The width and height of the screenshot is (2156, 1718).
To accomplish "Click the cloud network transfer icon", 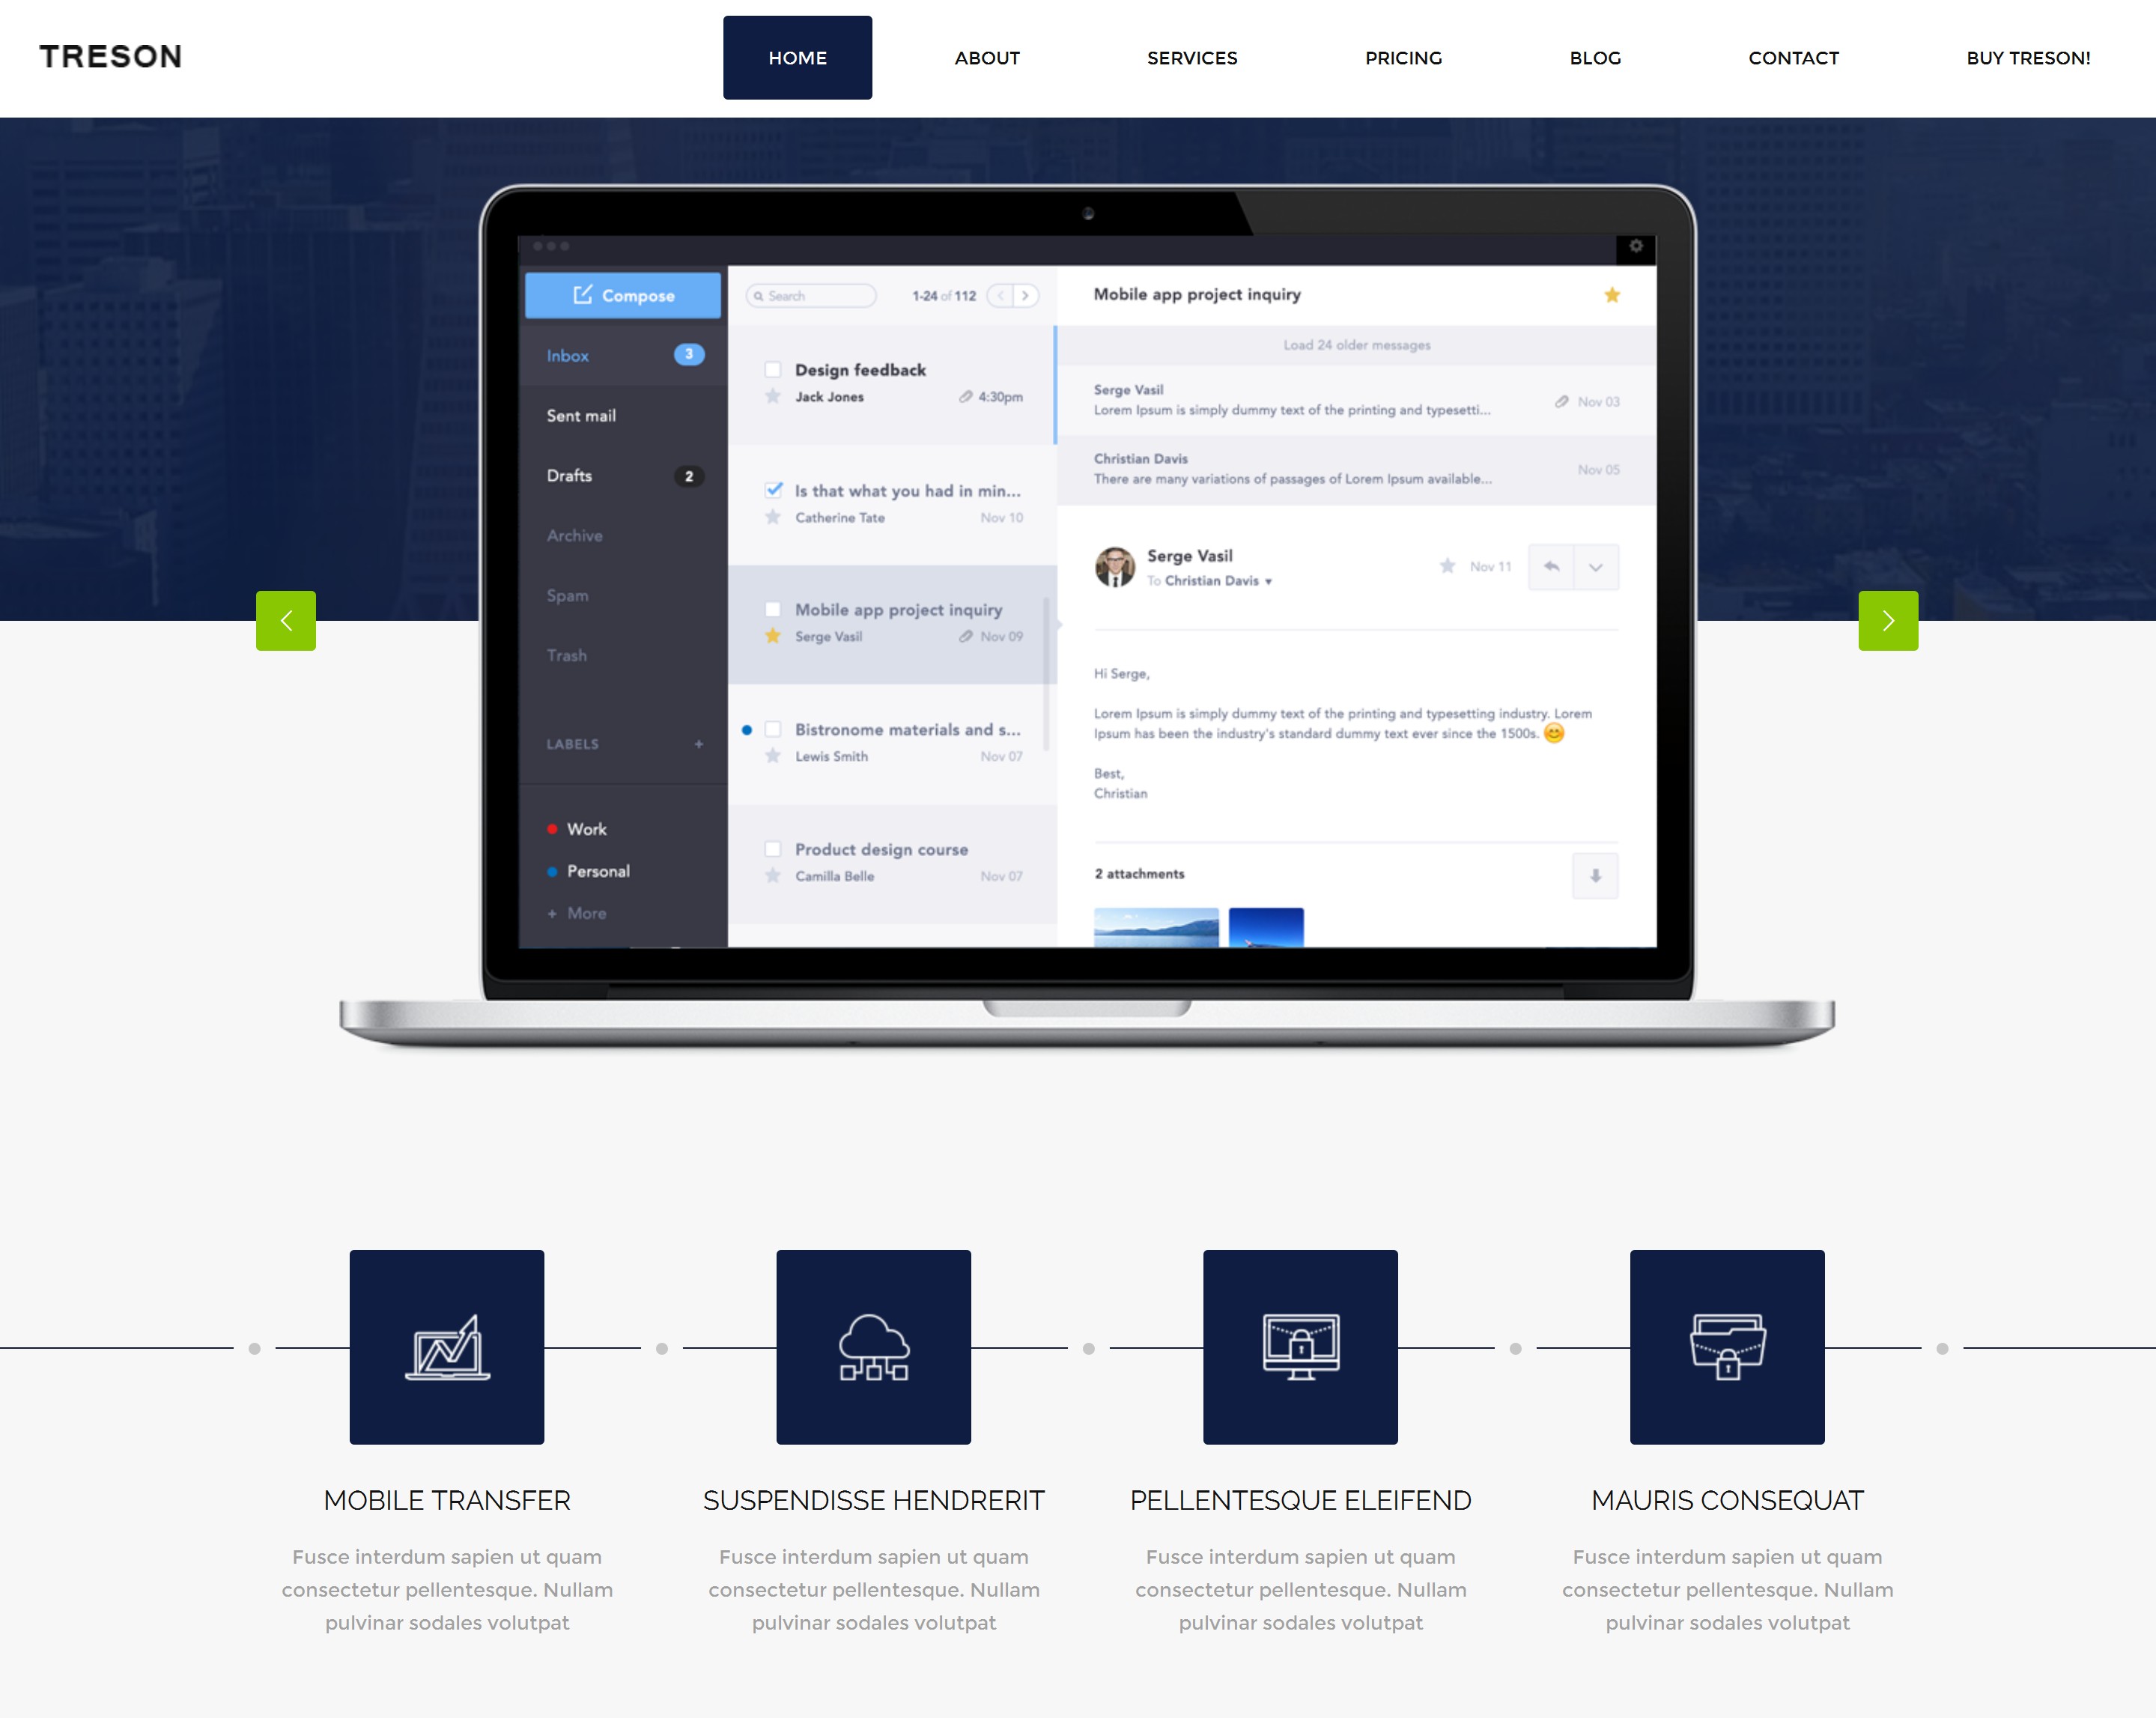I will [873, 1347].
